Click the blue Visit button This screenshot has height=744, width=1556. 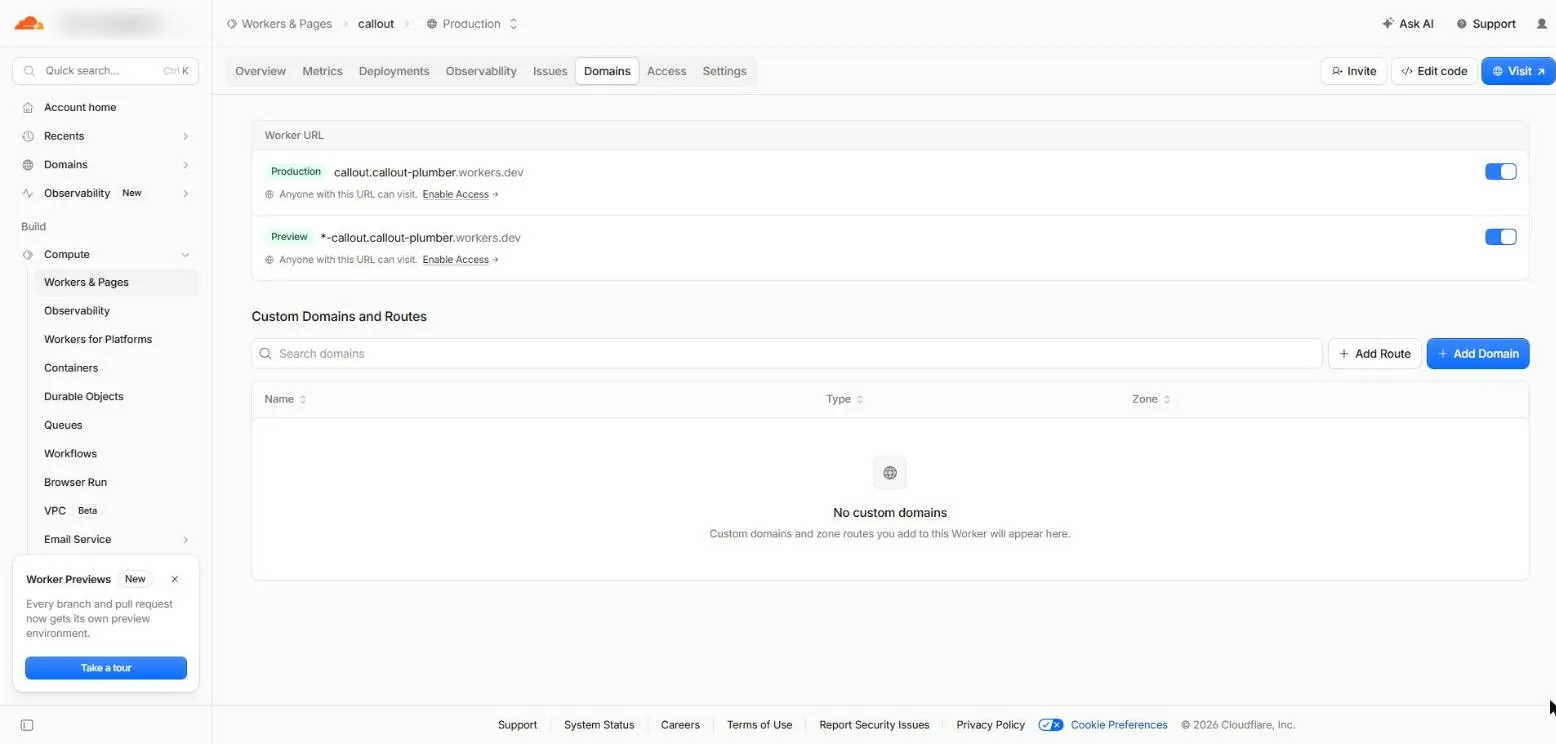1518,71
